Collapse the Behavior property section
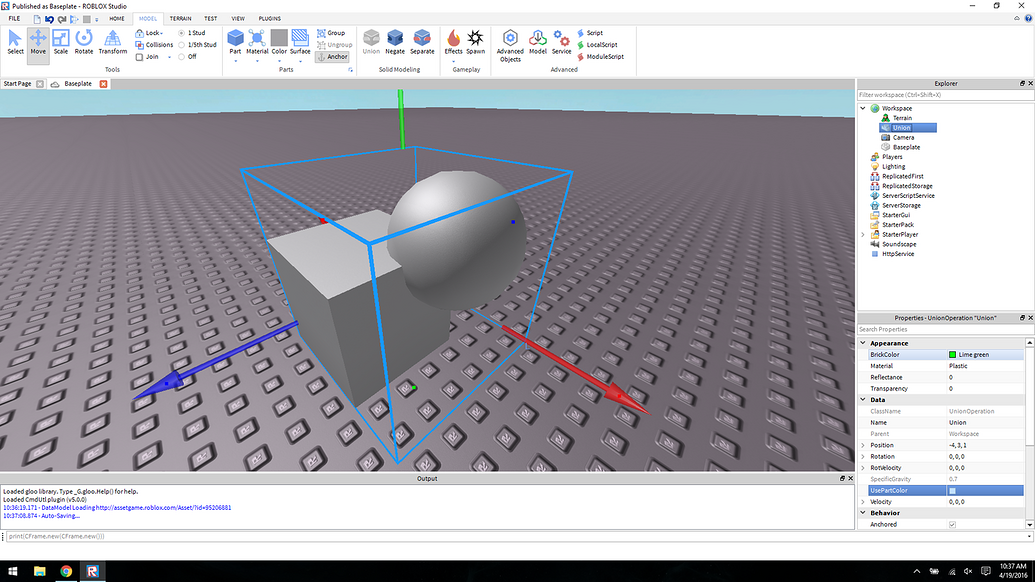Screen dimensions: 1035x582 tap(863, 513)
